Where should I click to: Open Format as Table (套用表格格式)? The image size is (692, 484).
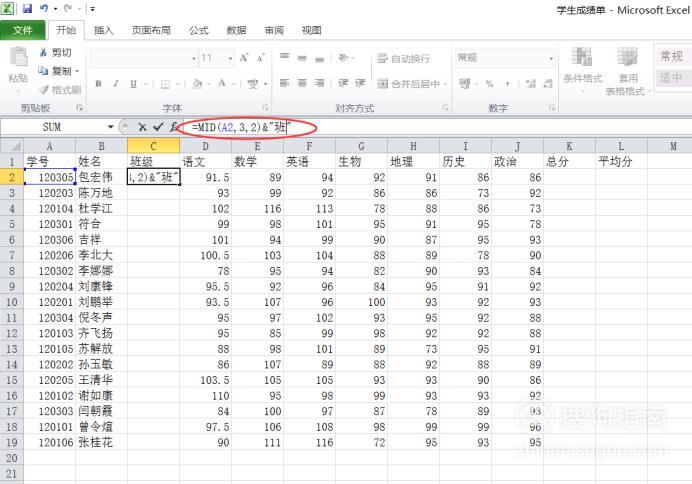pyautogui.click(x=628, y=71)
